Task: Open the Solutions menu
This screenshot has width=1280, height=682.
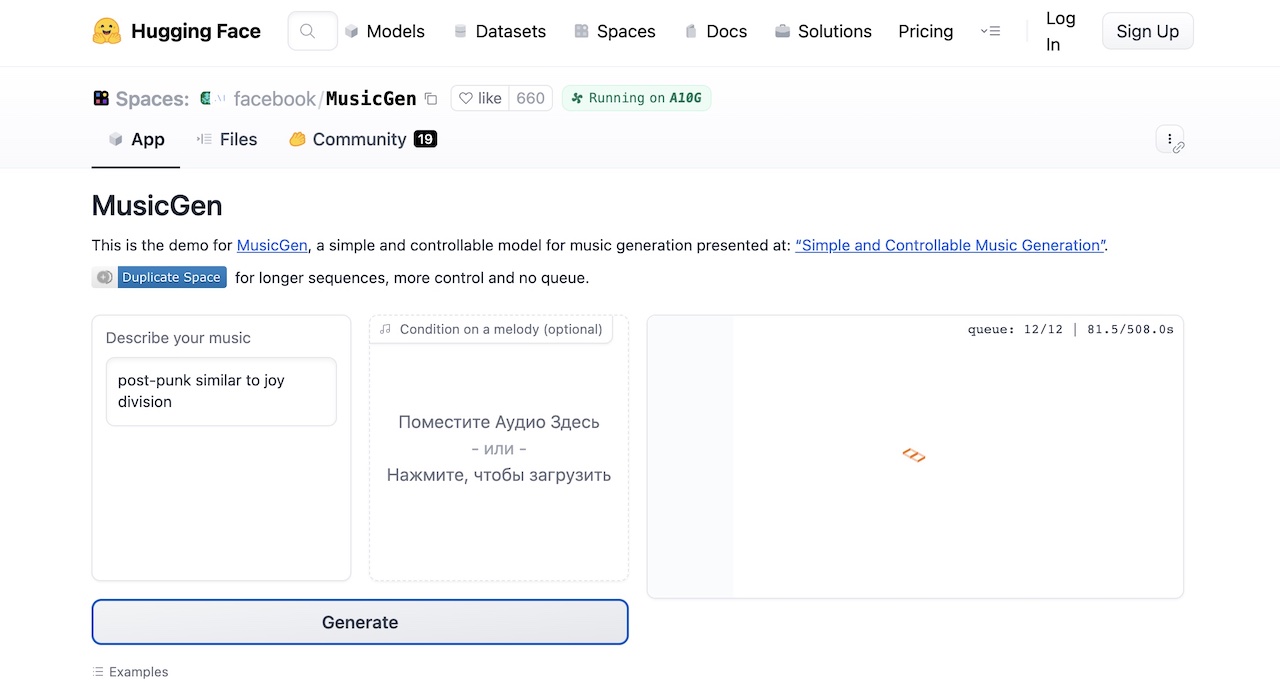Action: (x=823, y=31)
